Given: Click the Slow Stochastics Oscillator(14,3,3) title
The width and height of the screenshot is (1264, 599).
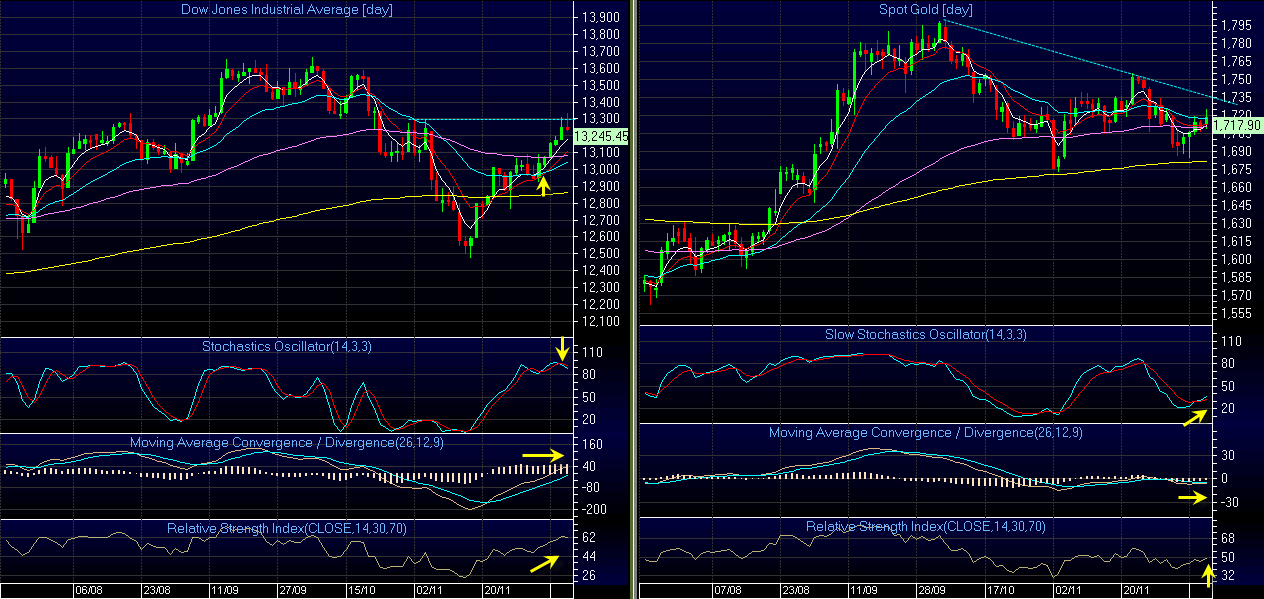Looking at the screenshot, I should coord(925,334).
